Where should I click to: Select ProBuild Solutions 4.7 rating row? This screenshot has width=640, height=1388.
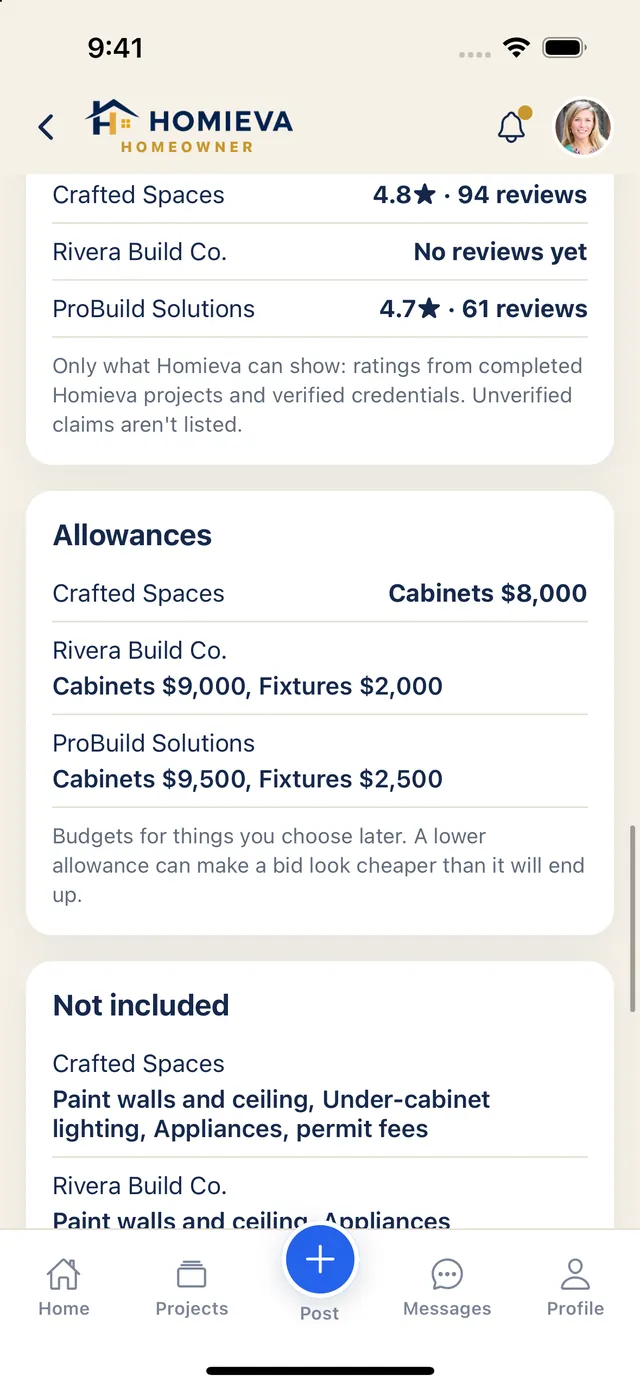coord(320,309)
